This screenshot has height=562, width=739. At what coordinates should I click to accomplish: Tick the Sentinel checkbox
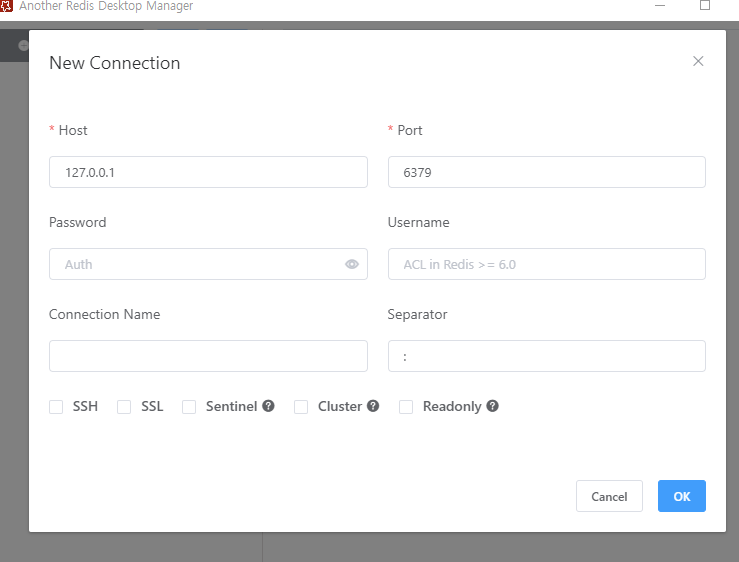click(x=189, y=406)
